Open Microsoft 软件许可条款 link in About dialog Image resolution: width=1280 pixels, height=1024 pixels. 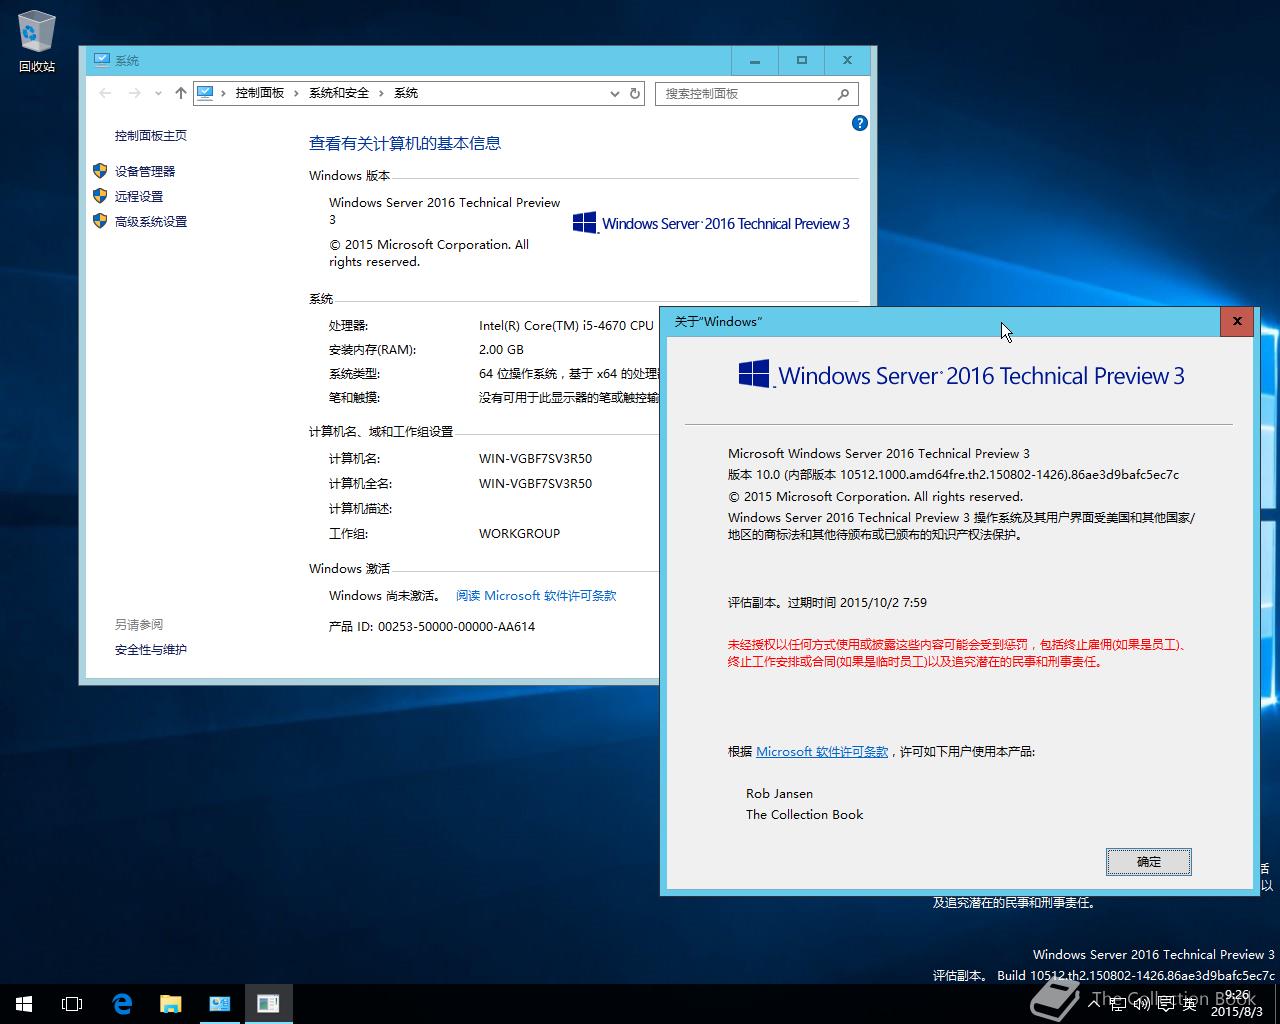tap(822, 751)
